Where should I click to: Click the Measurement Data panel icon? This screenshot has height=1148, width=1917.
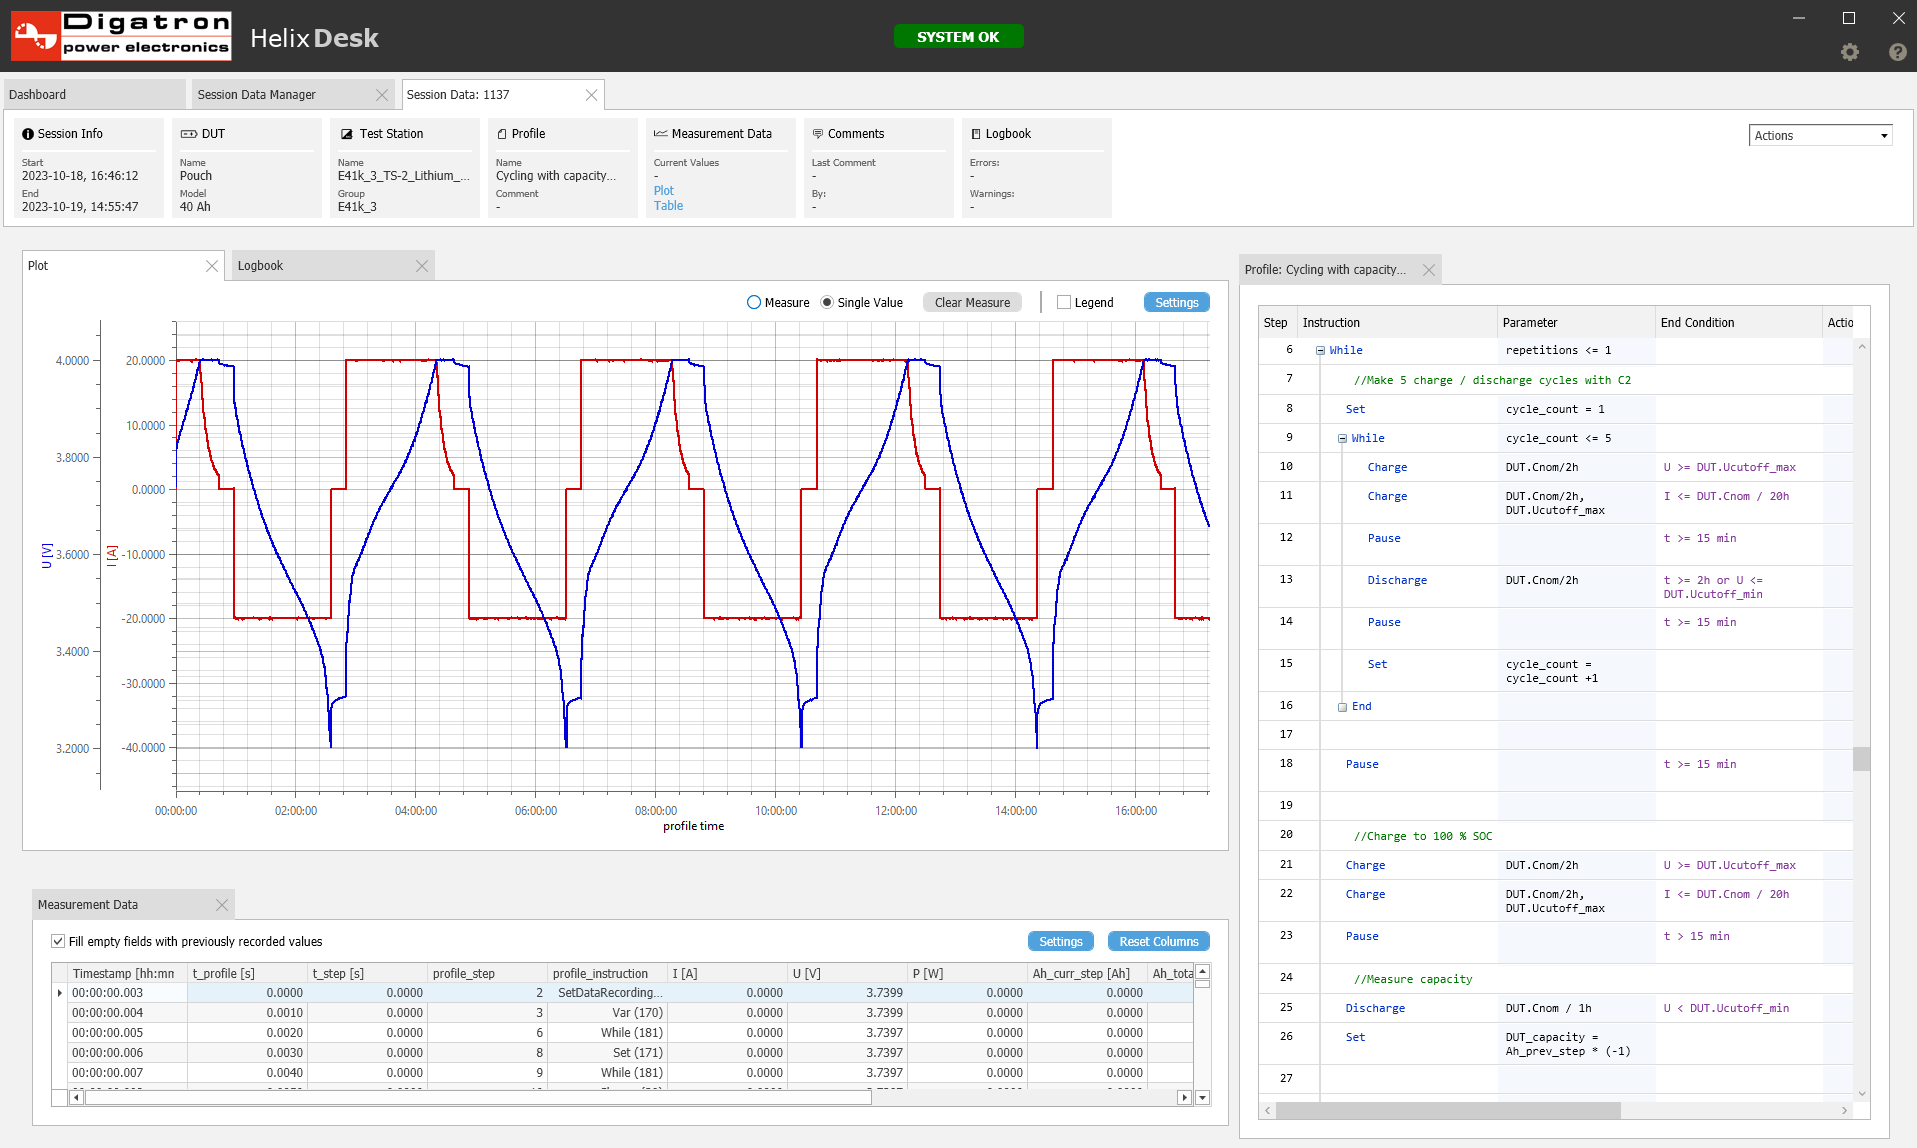[x=661, y=134]
